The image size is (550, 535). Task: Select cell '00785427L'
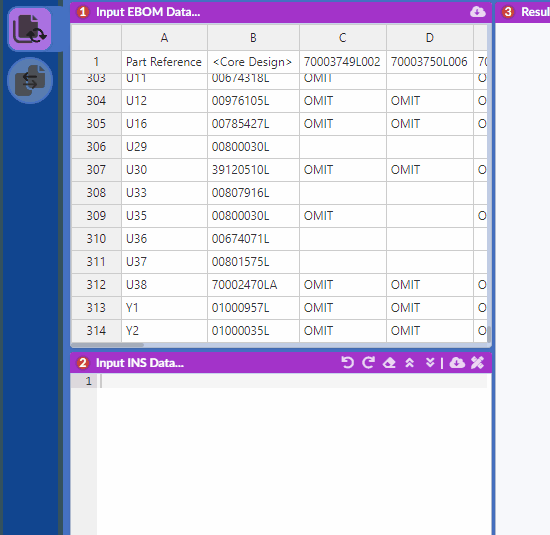[253, 124]
